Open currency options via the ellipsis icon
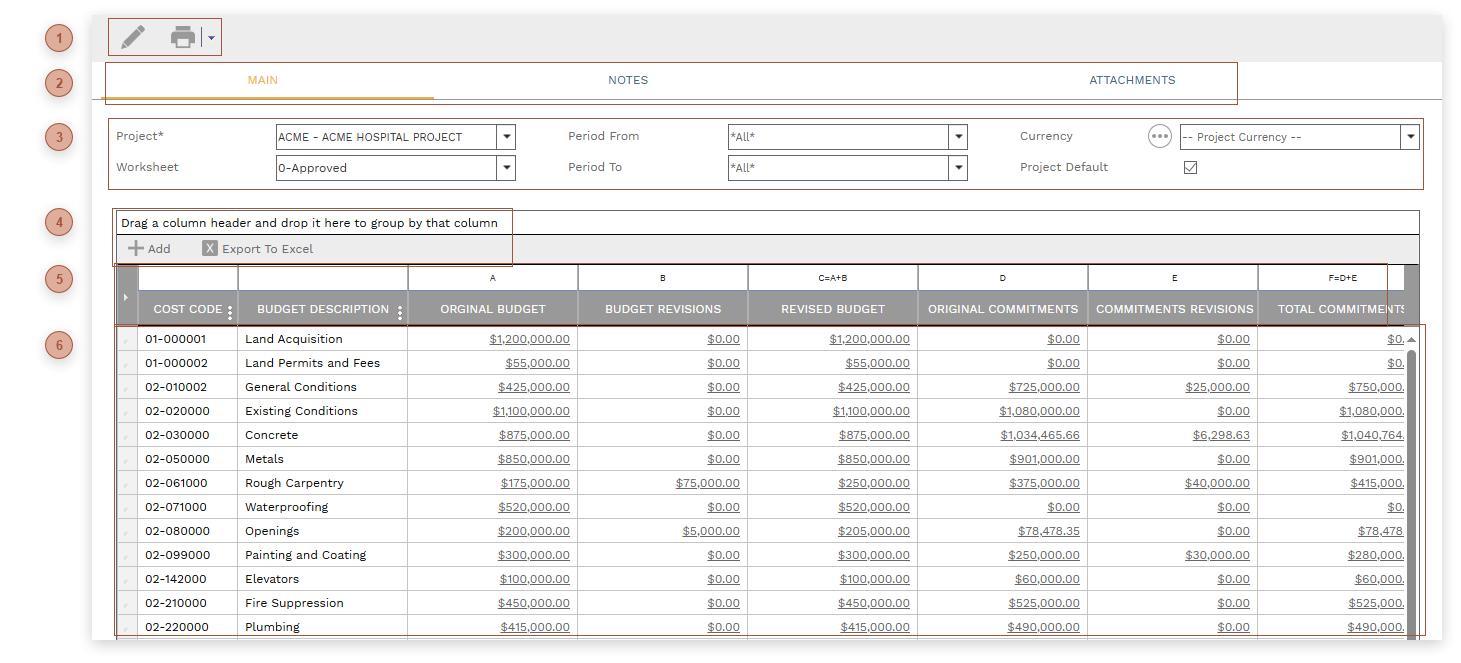1461x663 pixels. click(x=1159, y=135)
